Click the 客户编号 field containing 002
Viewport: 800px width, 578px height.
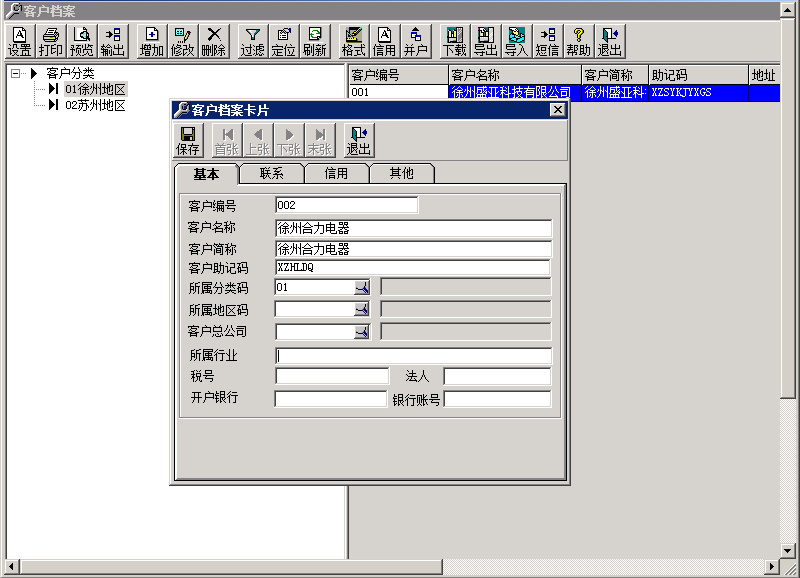point(346,205)
